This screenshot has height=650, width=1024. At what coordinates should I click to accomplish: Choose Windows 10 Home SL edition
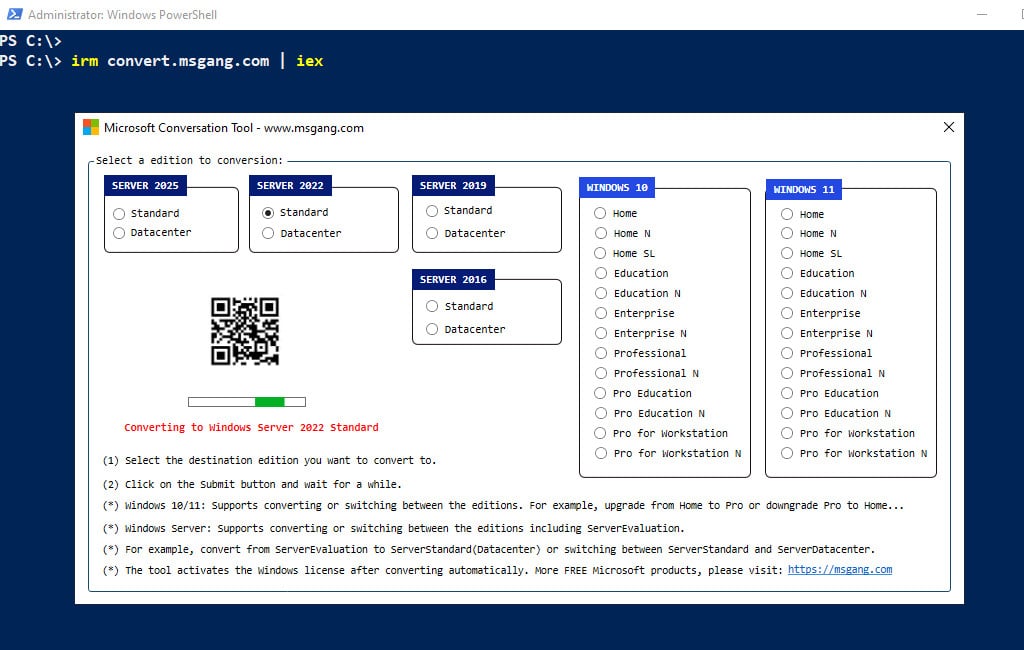point(600,253)
